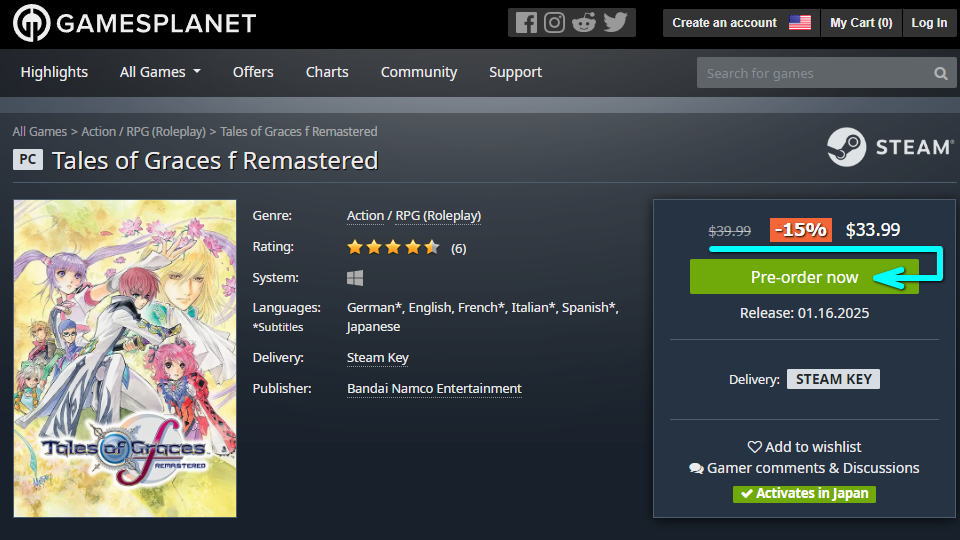This screenshot has width=960, height=540.
Task: Click Action / RPG (Roleplay) breadcrumb
Action: point(143,132)
